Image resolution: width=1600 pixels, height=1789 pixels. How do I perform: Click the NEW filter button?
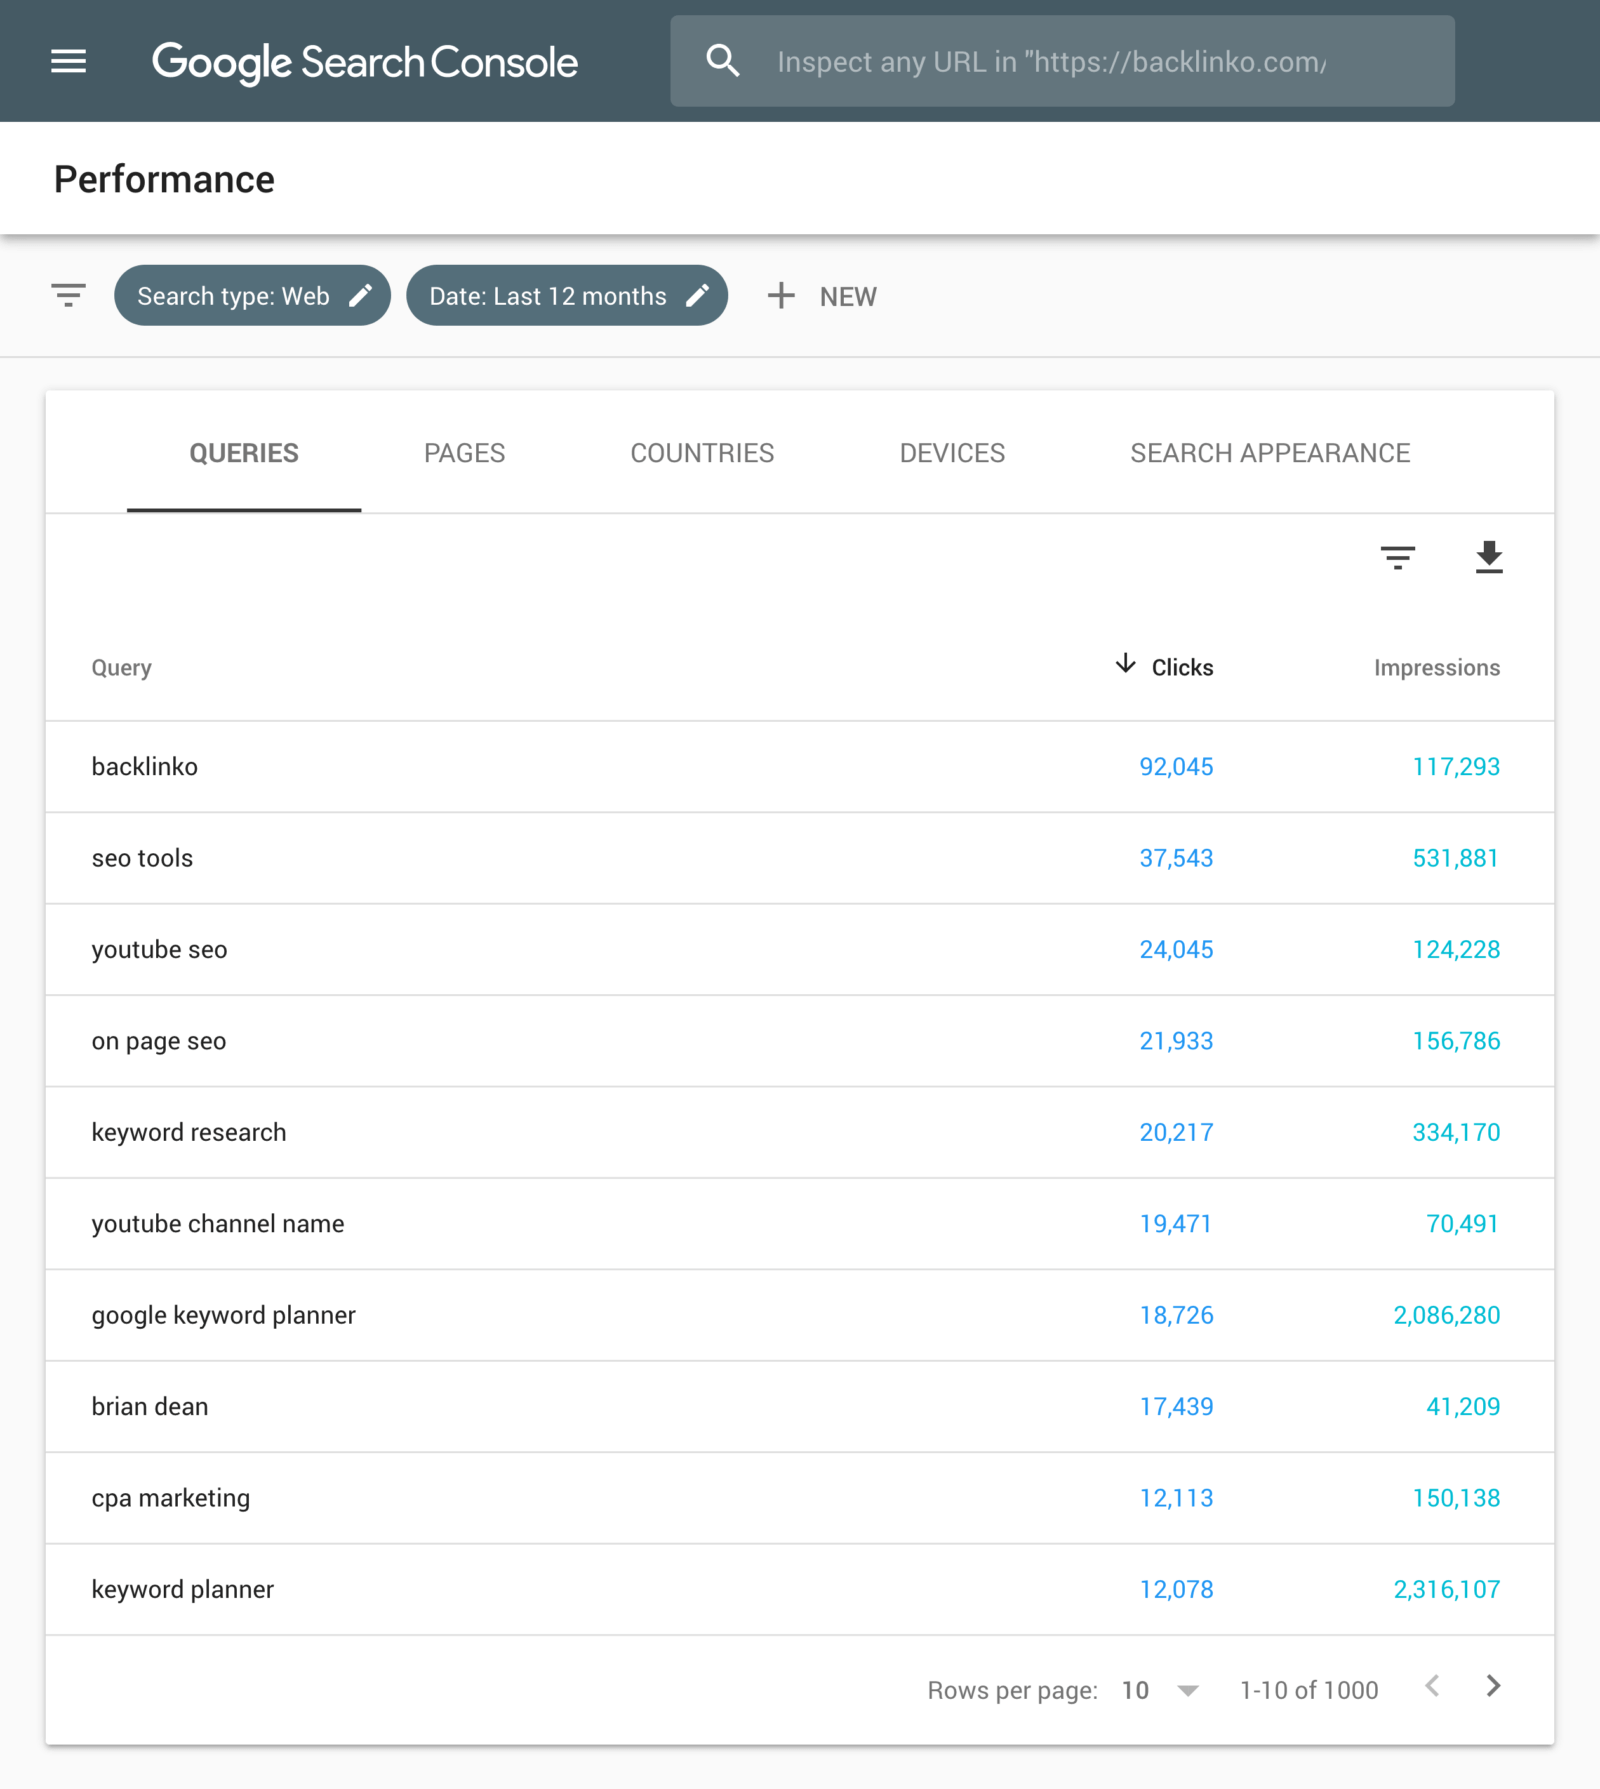pyautogui.click(x=822, y=296)
